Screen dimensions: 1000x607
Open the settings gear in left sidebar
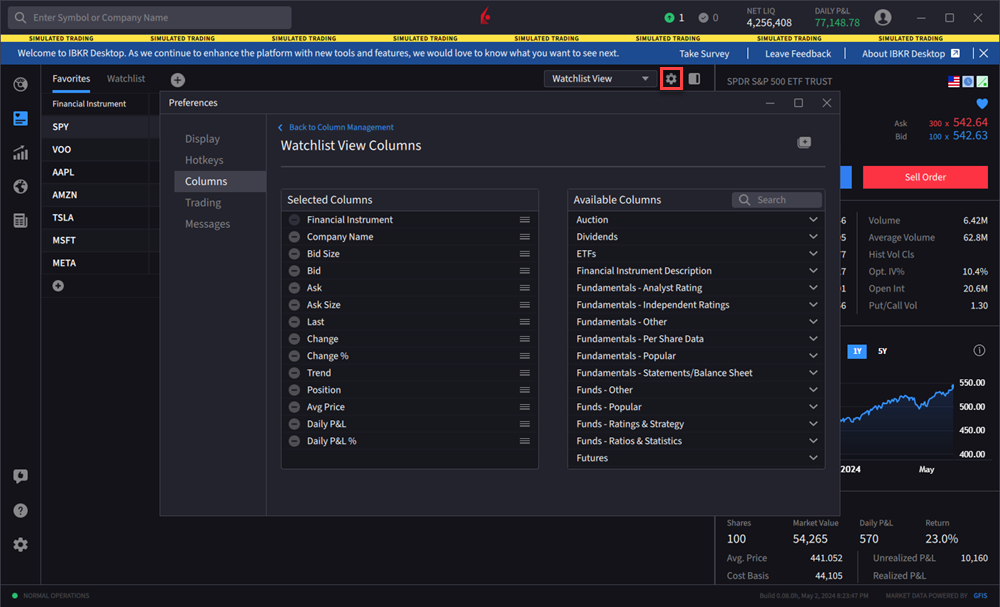point(20,545)
